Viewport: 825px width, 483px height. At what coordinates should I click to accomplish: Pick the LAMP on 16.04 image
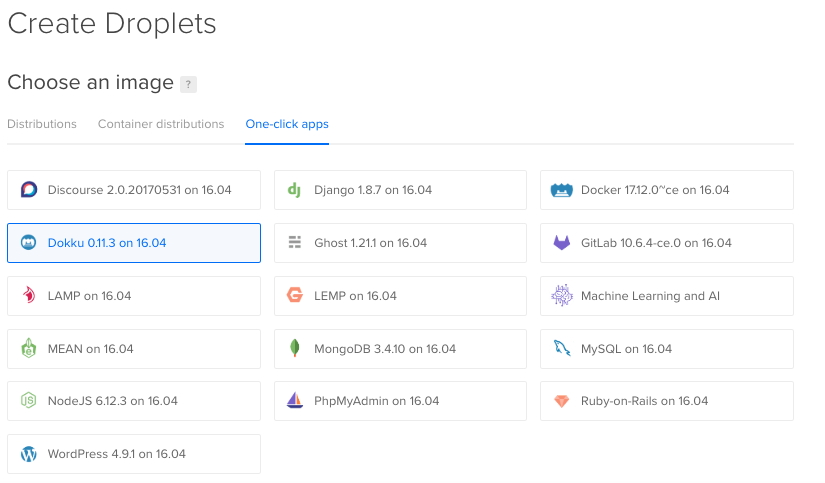pos(134,296)
